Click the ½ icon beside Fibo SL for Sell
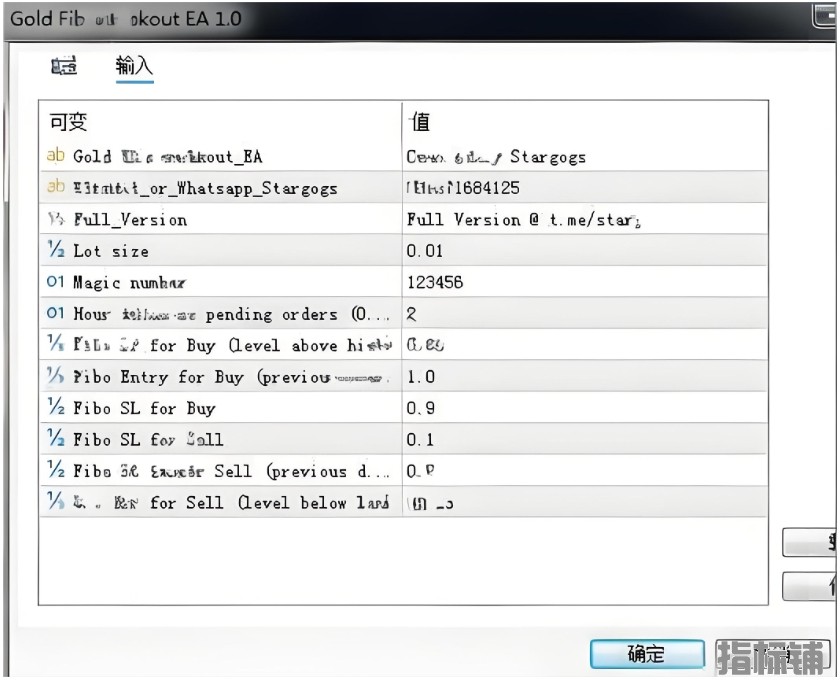The width and height of the screenshot is (840, 683). pyautogui.click(x=55, y=439)
